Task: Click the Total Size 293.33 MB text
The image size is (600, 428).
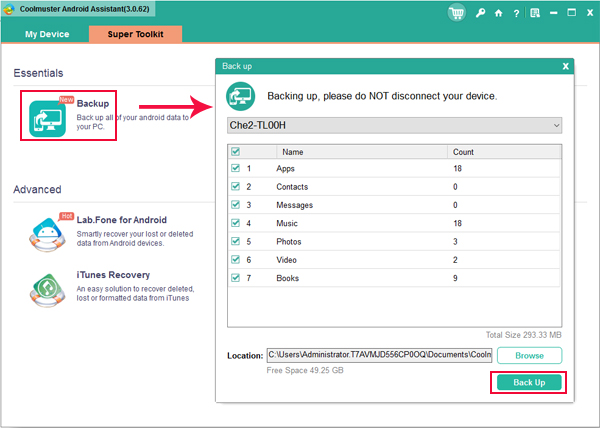Action: [x=523, y=335]
